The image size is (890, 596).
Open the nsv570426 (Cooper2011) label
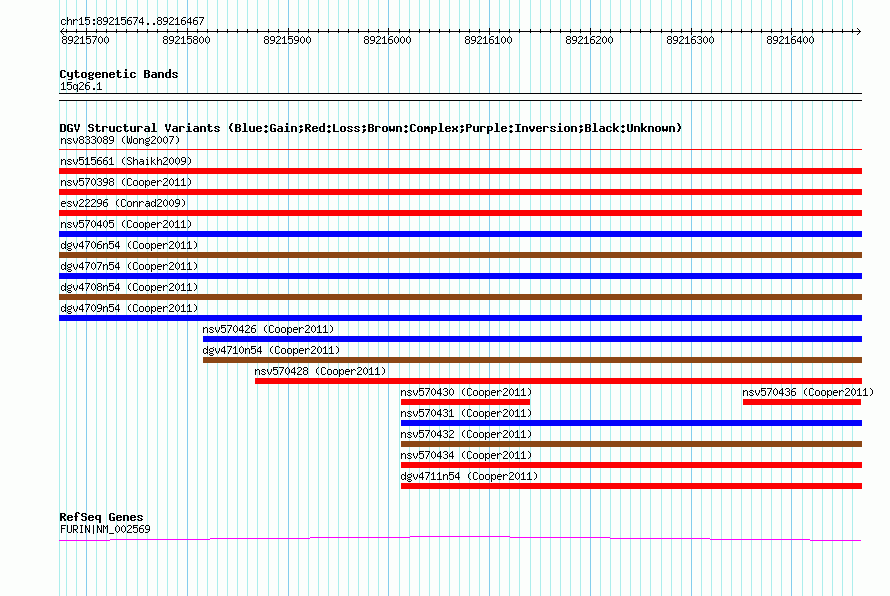pos(268,329)
